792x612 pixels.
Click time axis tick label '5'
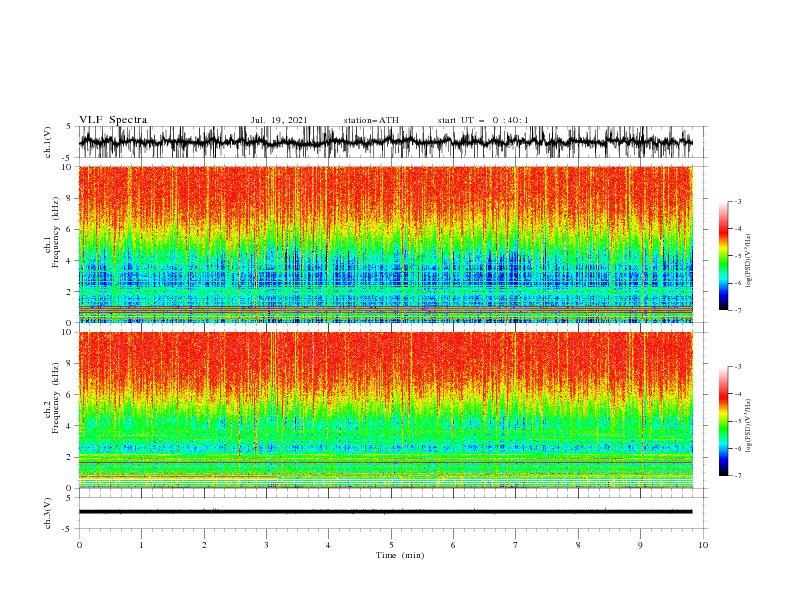point(391,545)
